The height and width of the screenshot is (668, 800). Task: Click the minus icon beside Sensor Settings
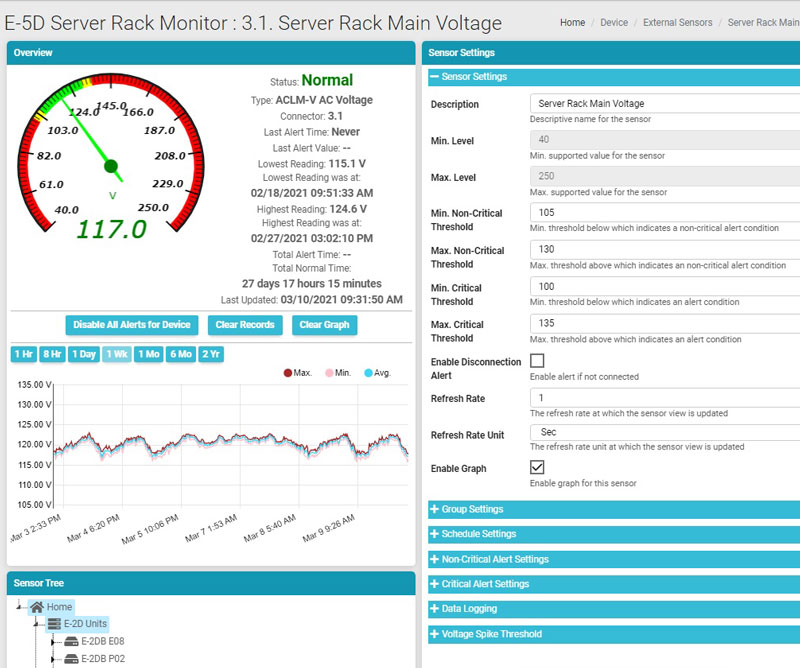click(x=434, y=77)
